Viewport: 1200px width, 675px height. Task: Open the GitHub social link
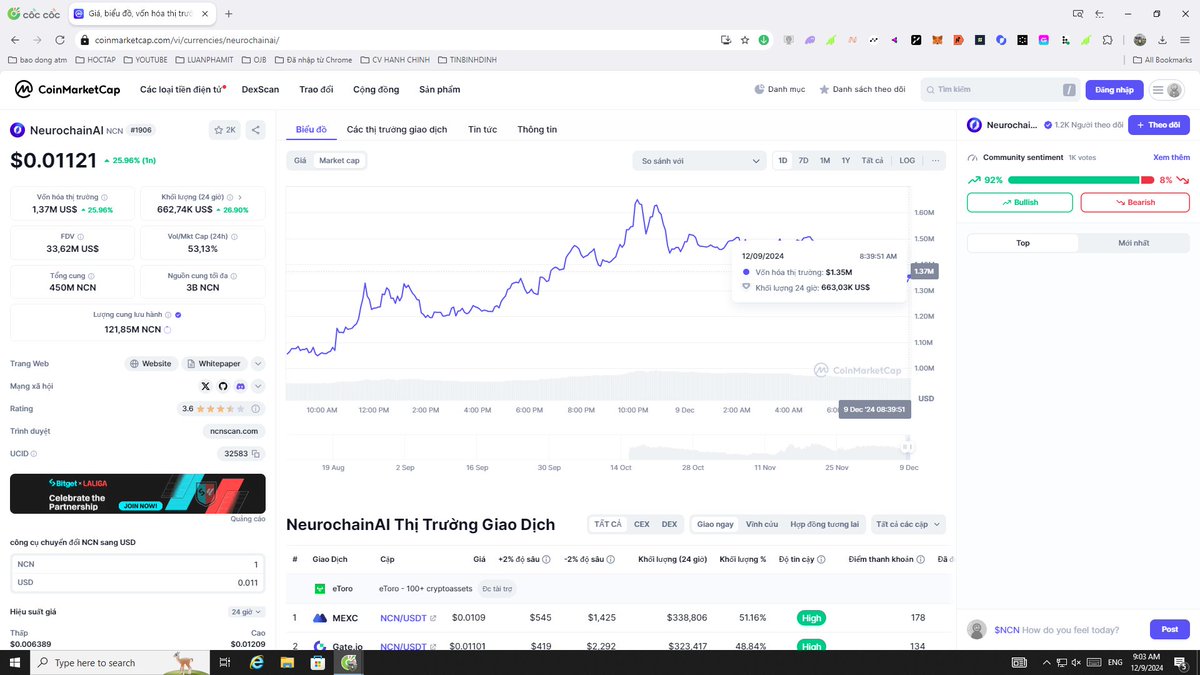click(x=223, y=386)
